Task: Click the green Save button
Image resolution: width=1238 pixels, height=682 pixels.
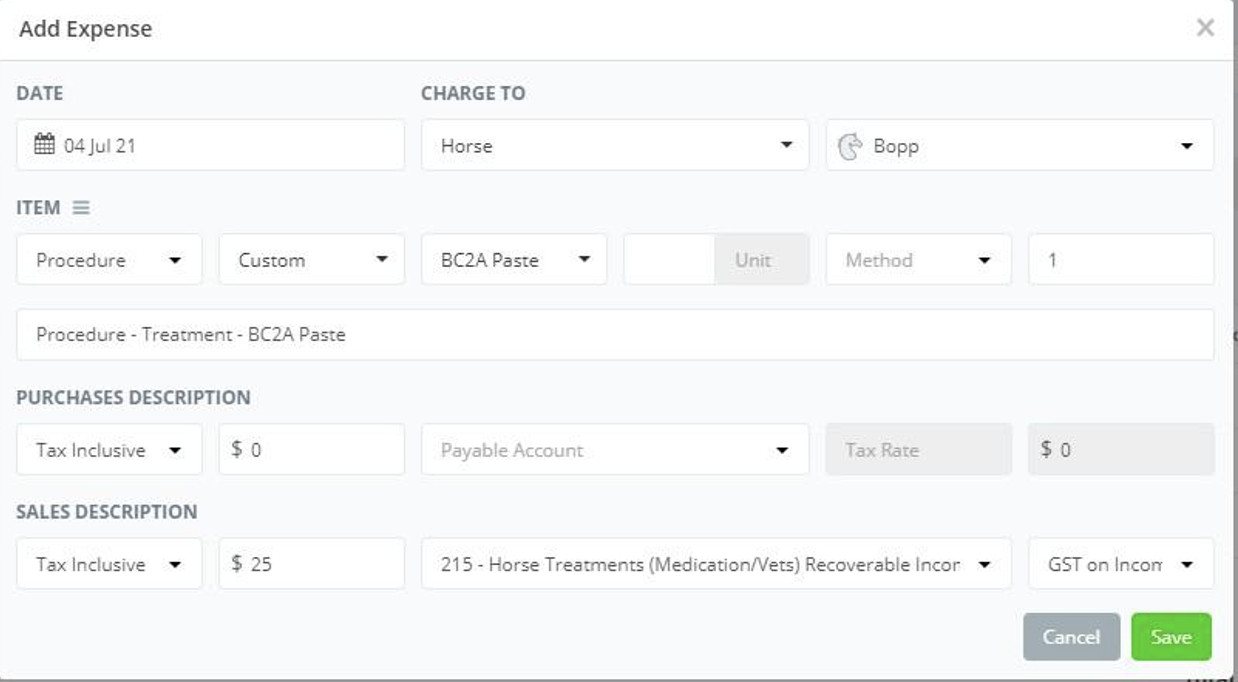Action: tap(1170, 637)
